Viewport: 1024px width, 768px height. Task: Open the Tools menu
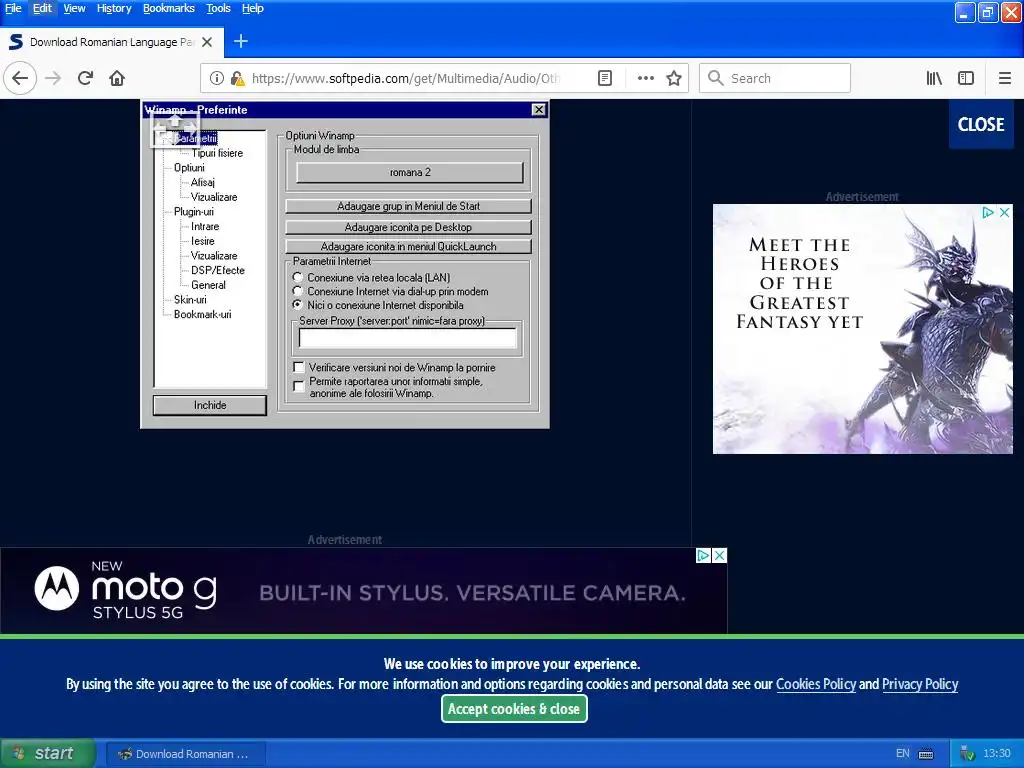(x=218, y=8)
